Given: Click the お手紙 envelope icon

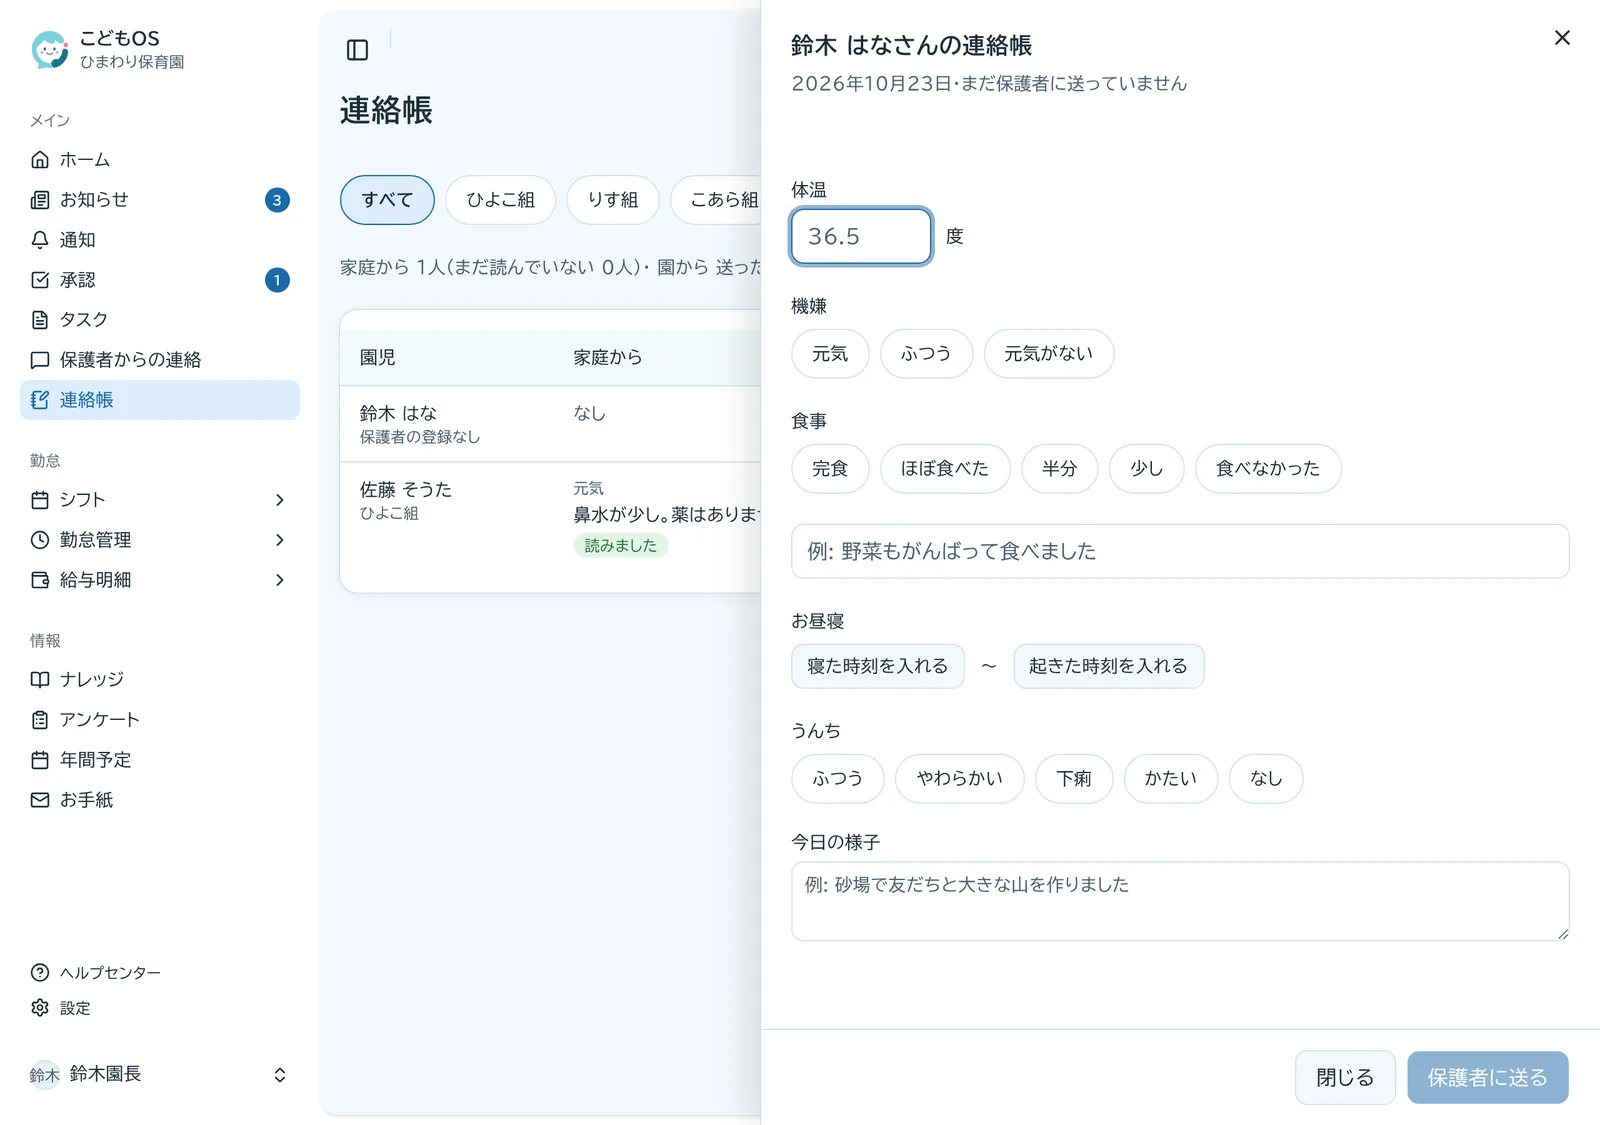Looking at the screenshot, I should pyautogui.click(x=40, y=800).
